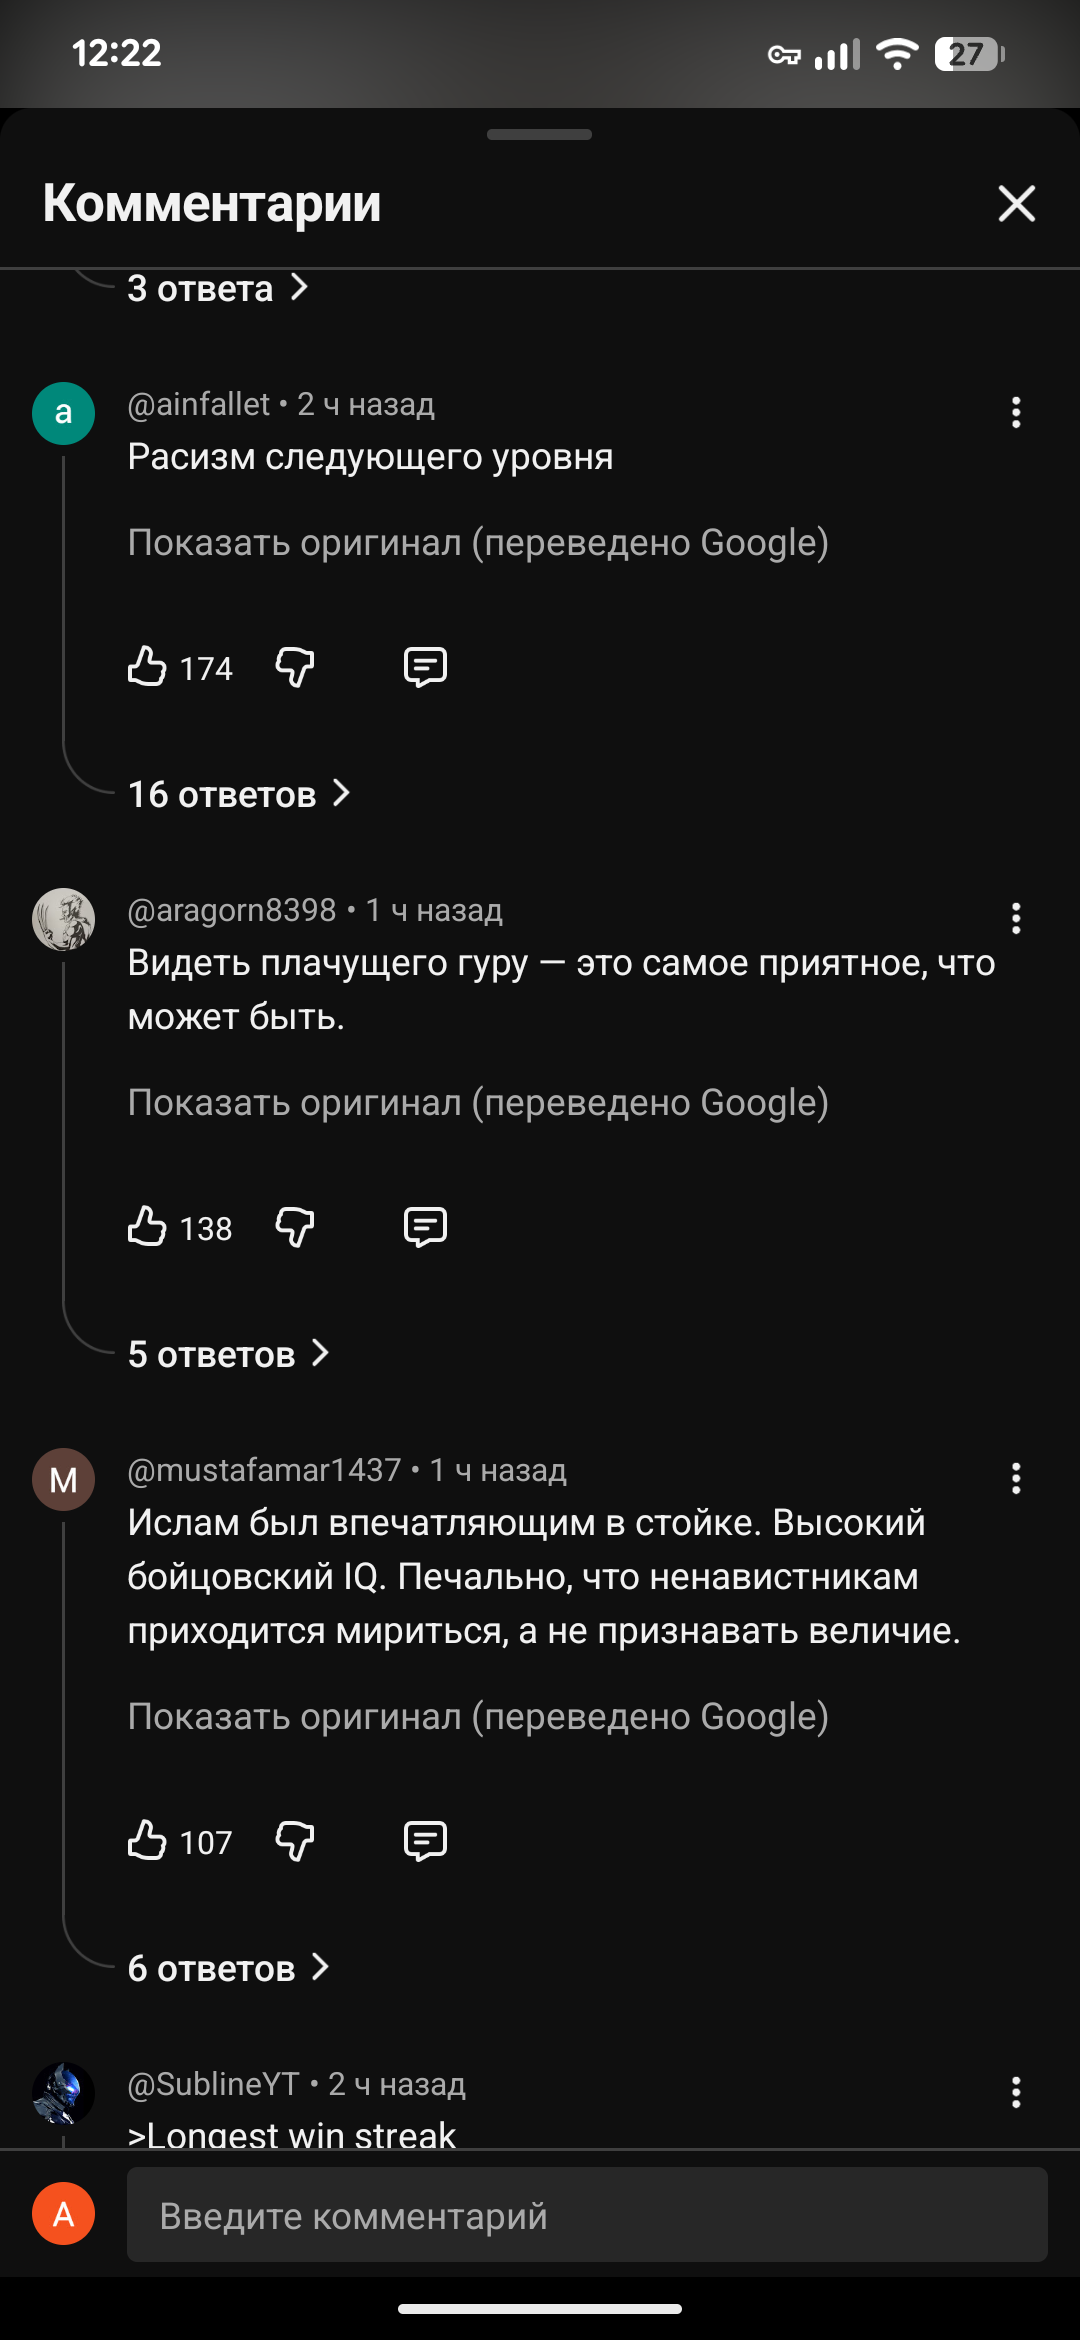Viewport: 1080px width, 2340px height.
Task: Dislike the @mustafamar1437 comment
Action: point(295,1840)
